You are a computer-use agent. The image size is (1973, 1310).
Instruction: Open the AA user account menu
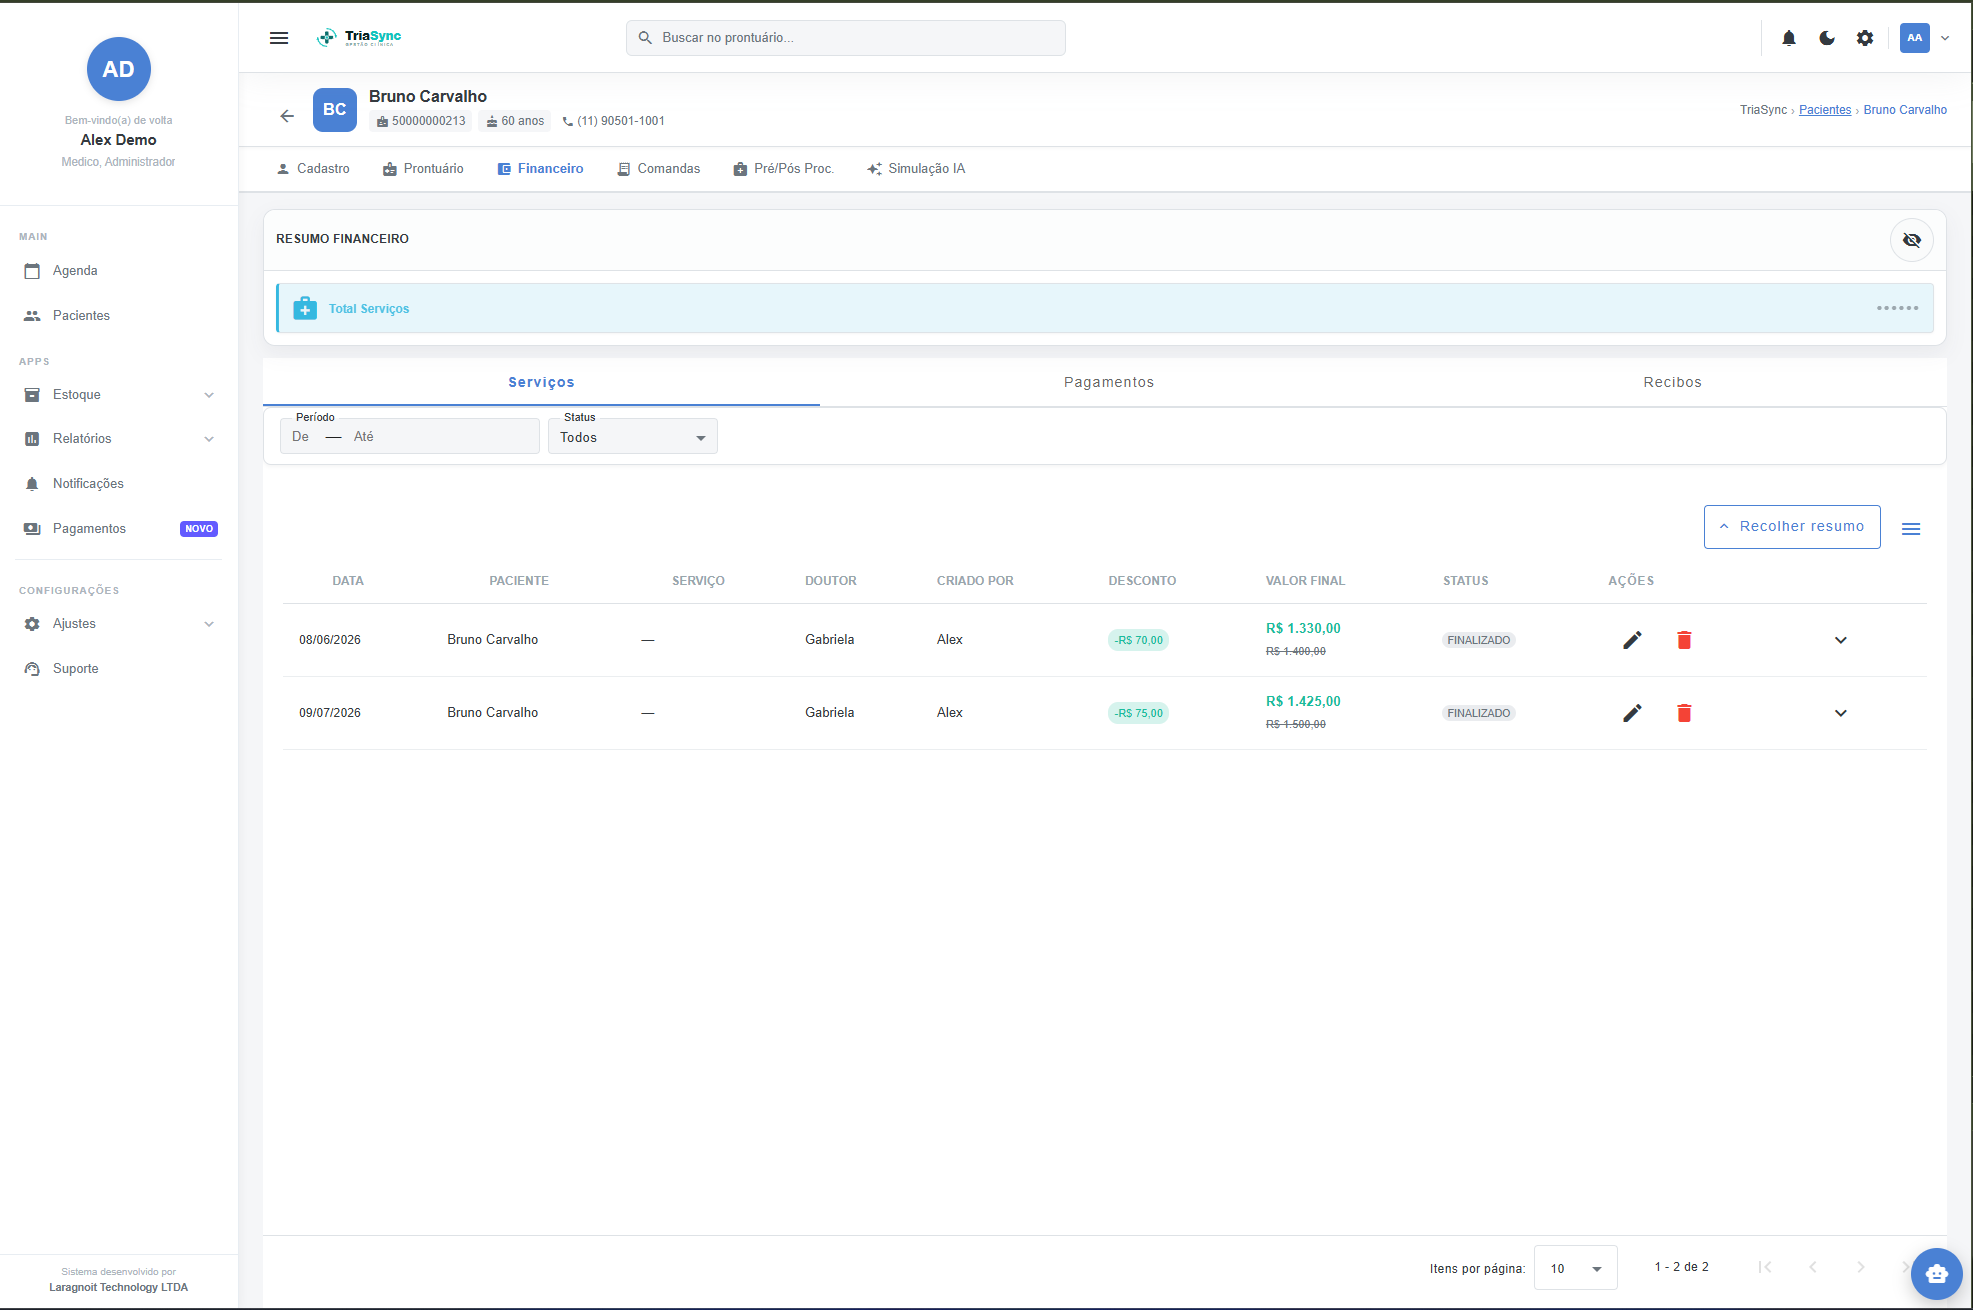pyautogui.click(x=1925, y=38)
